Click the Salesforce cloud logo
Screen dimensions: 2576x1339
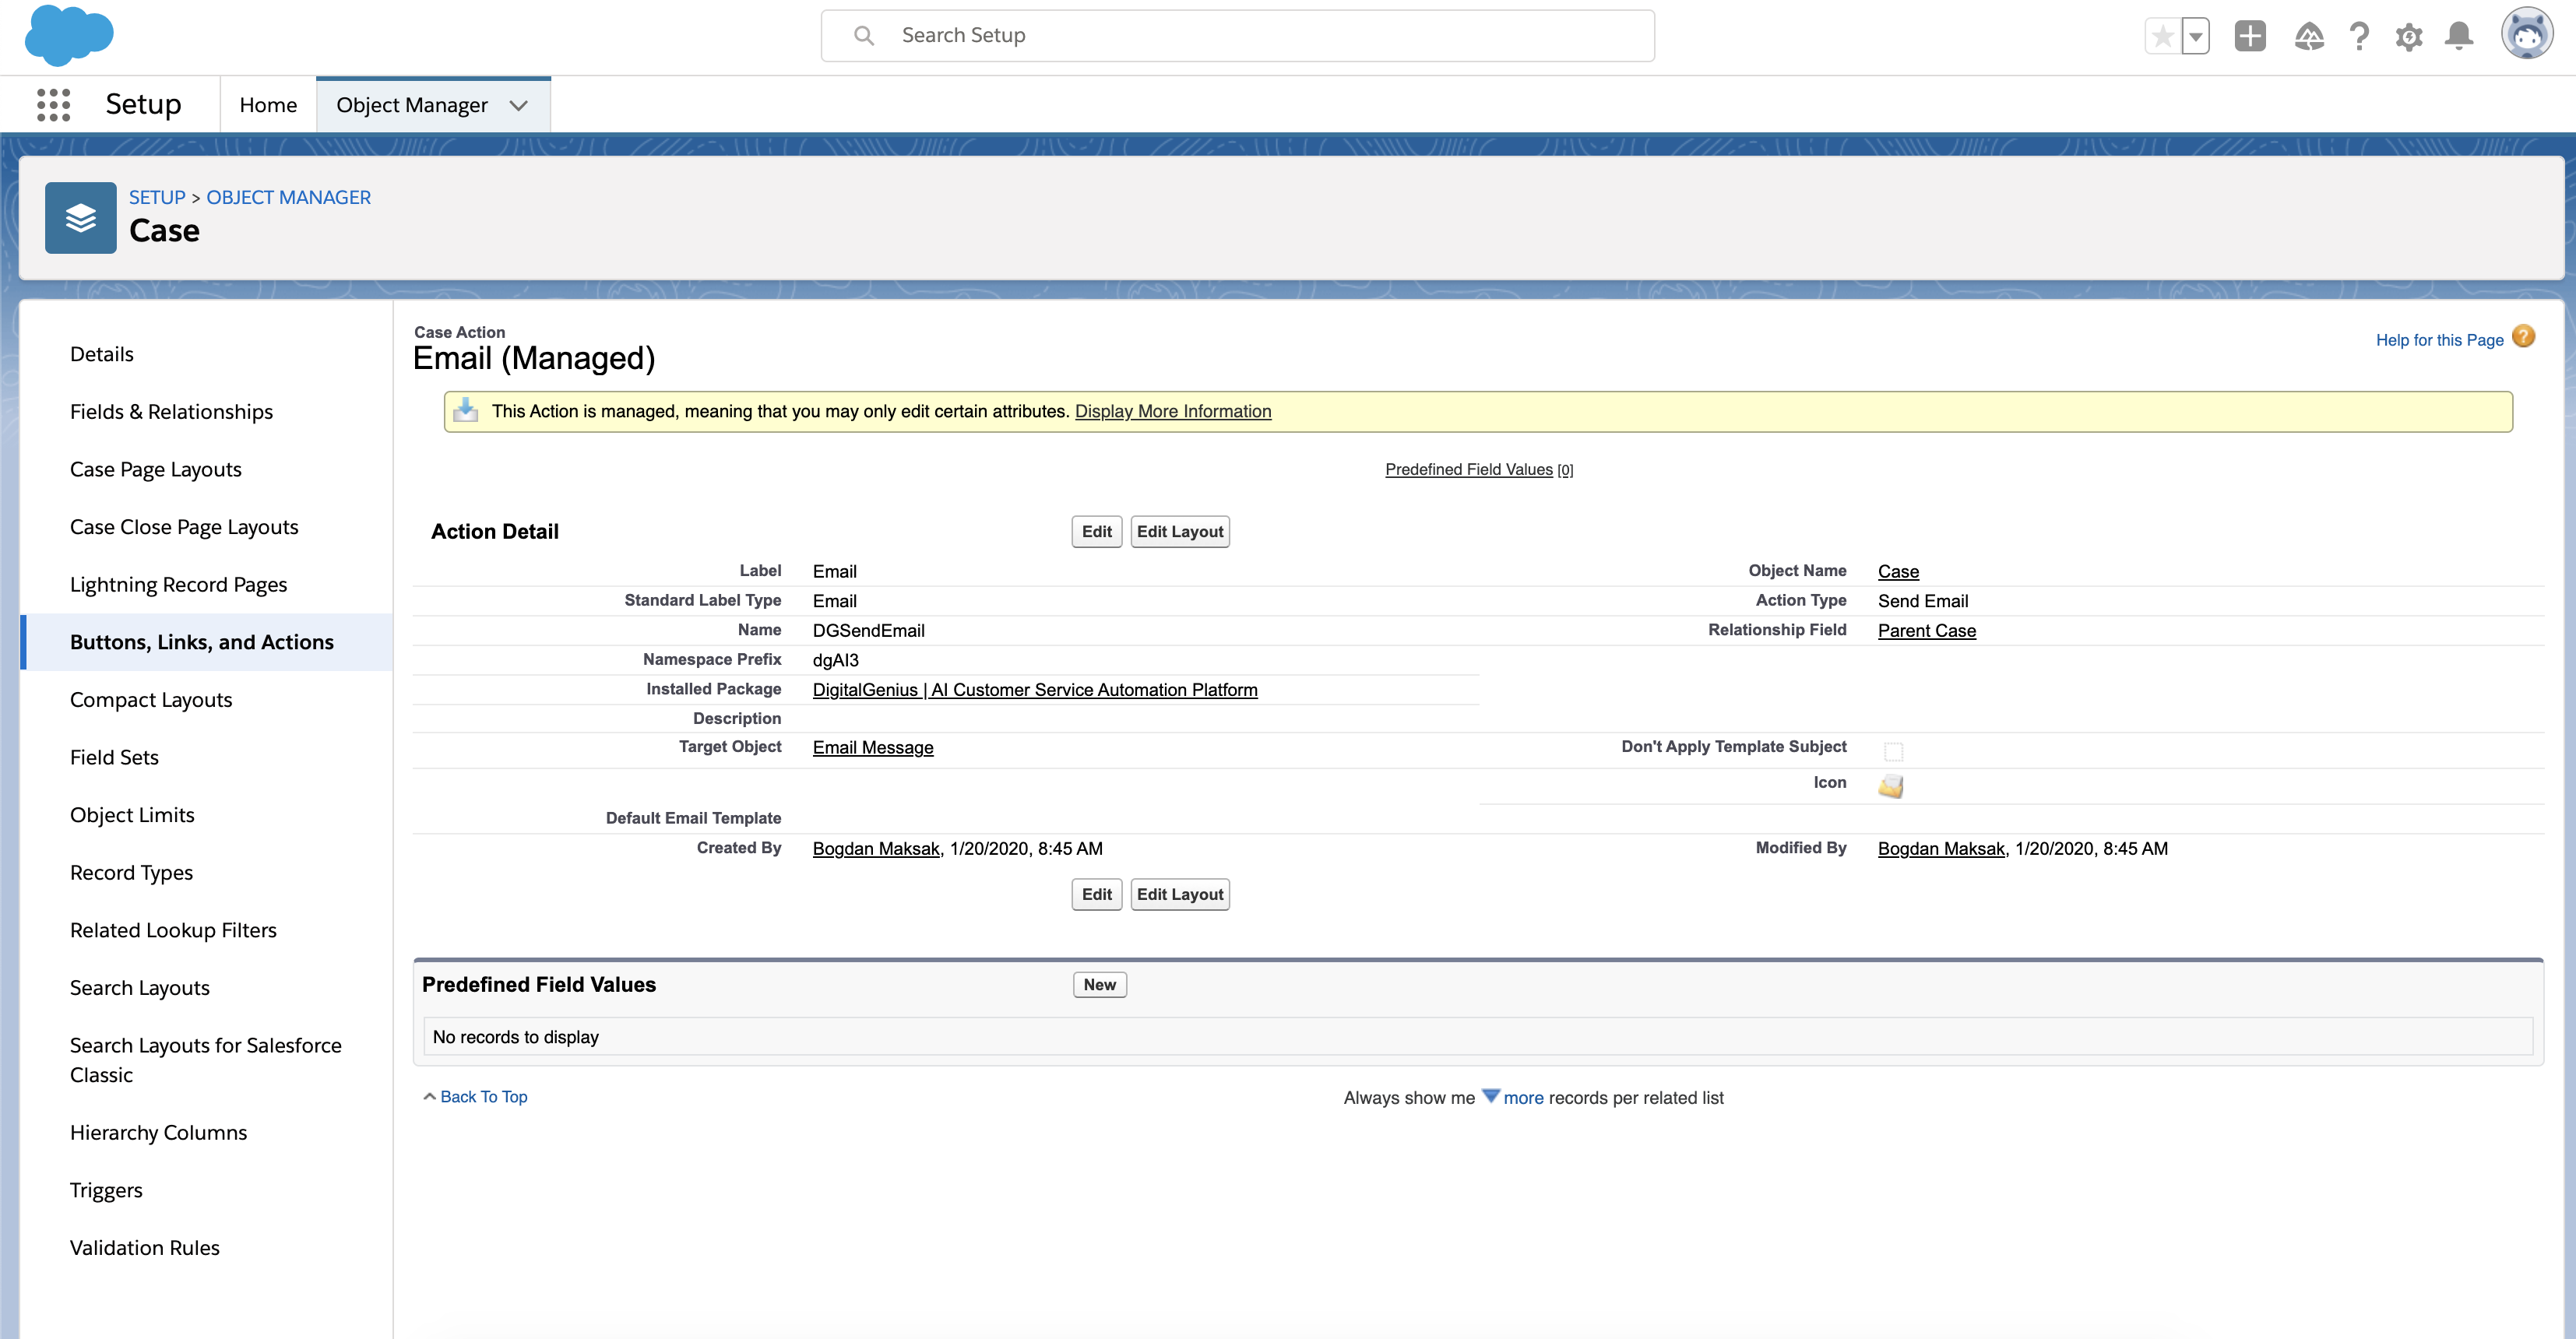pyautogui.click(x=68, y=35)
